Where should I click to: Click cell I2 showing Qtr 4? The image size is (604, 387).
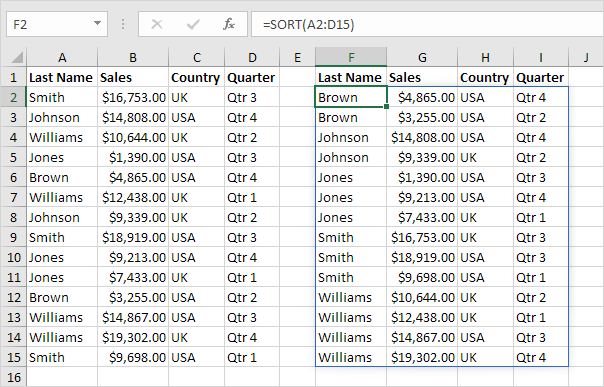(541, 97)
